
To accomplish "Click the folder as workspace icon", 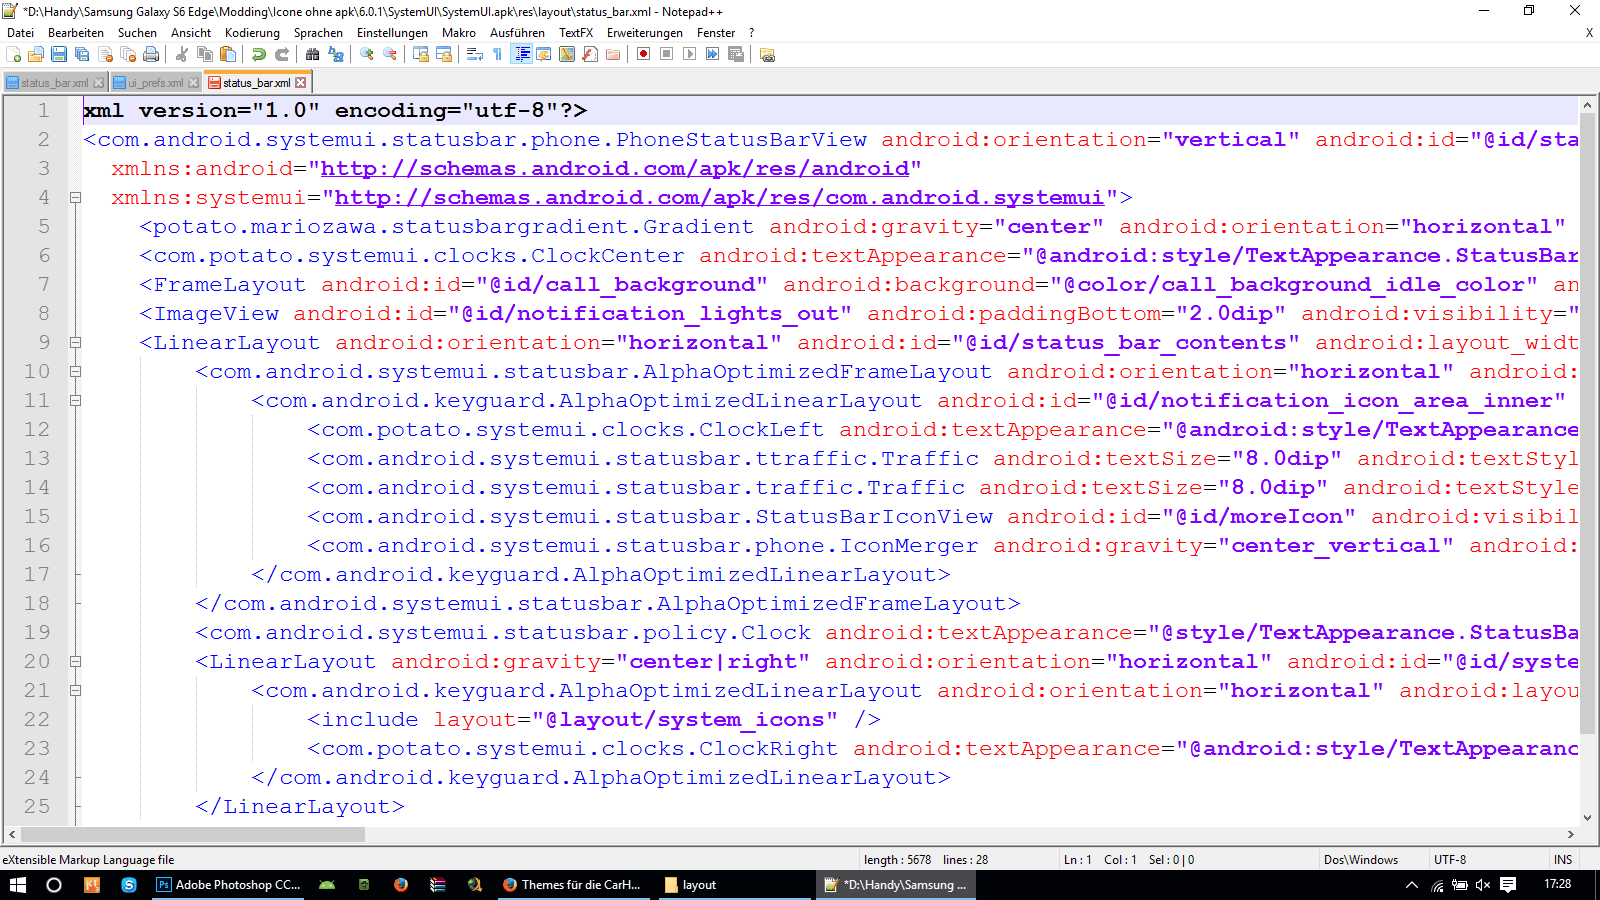I will coord(613,54).
